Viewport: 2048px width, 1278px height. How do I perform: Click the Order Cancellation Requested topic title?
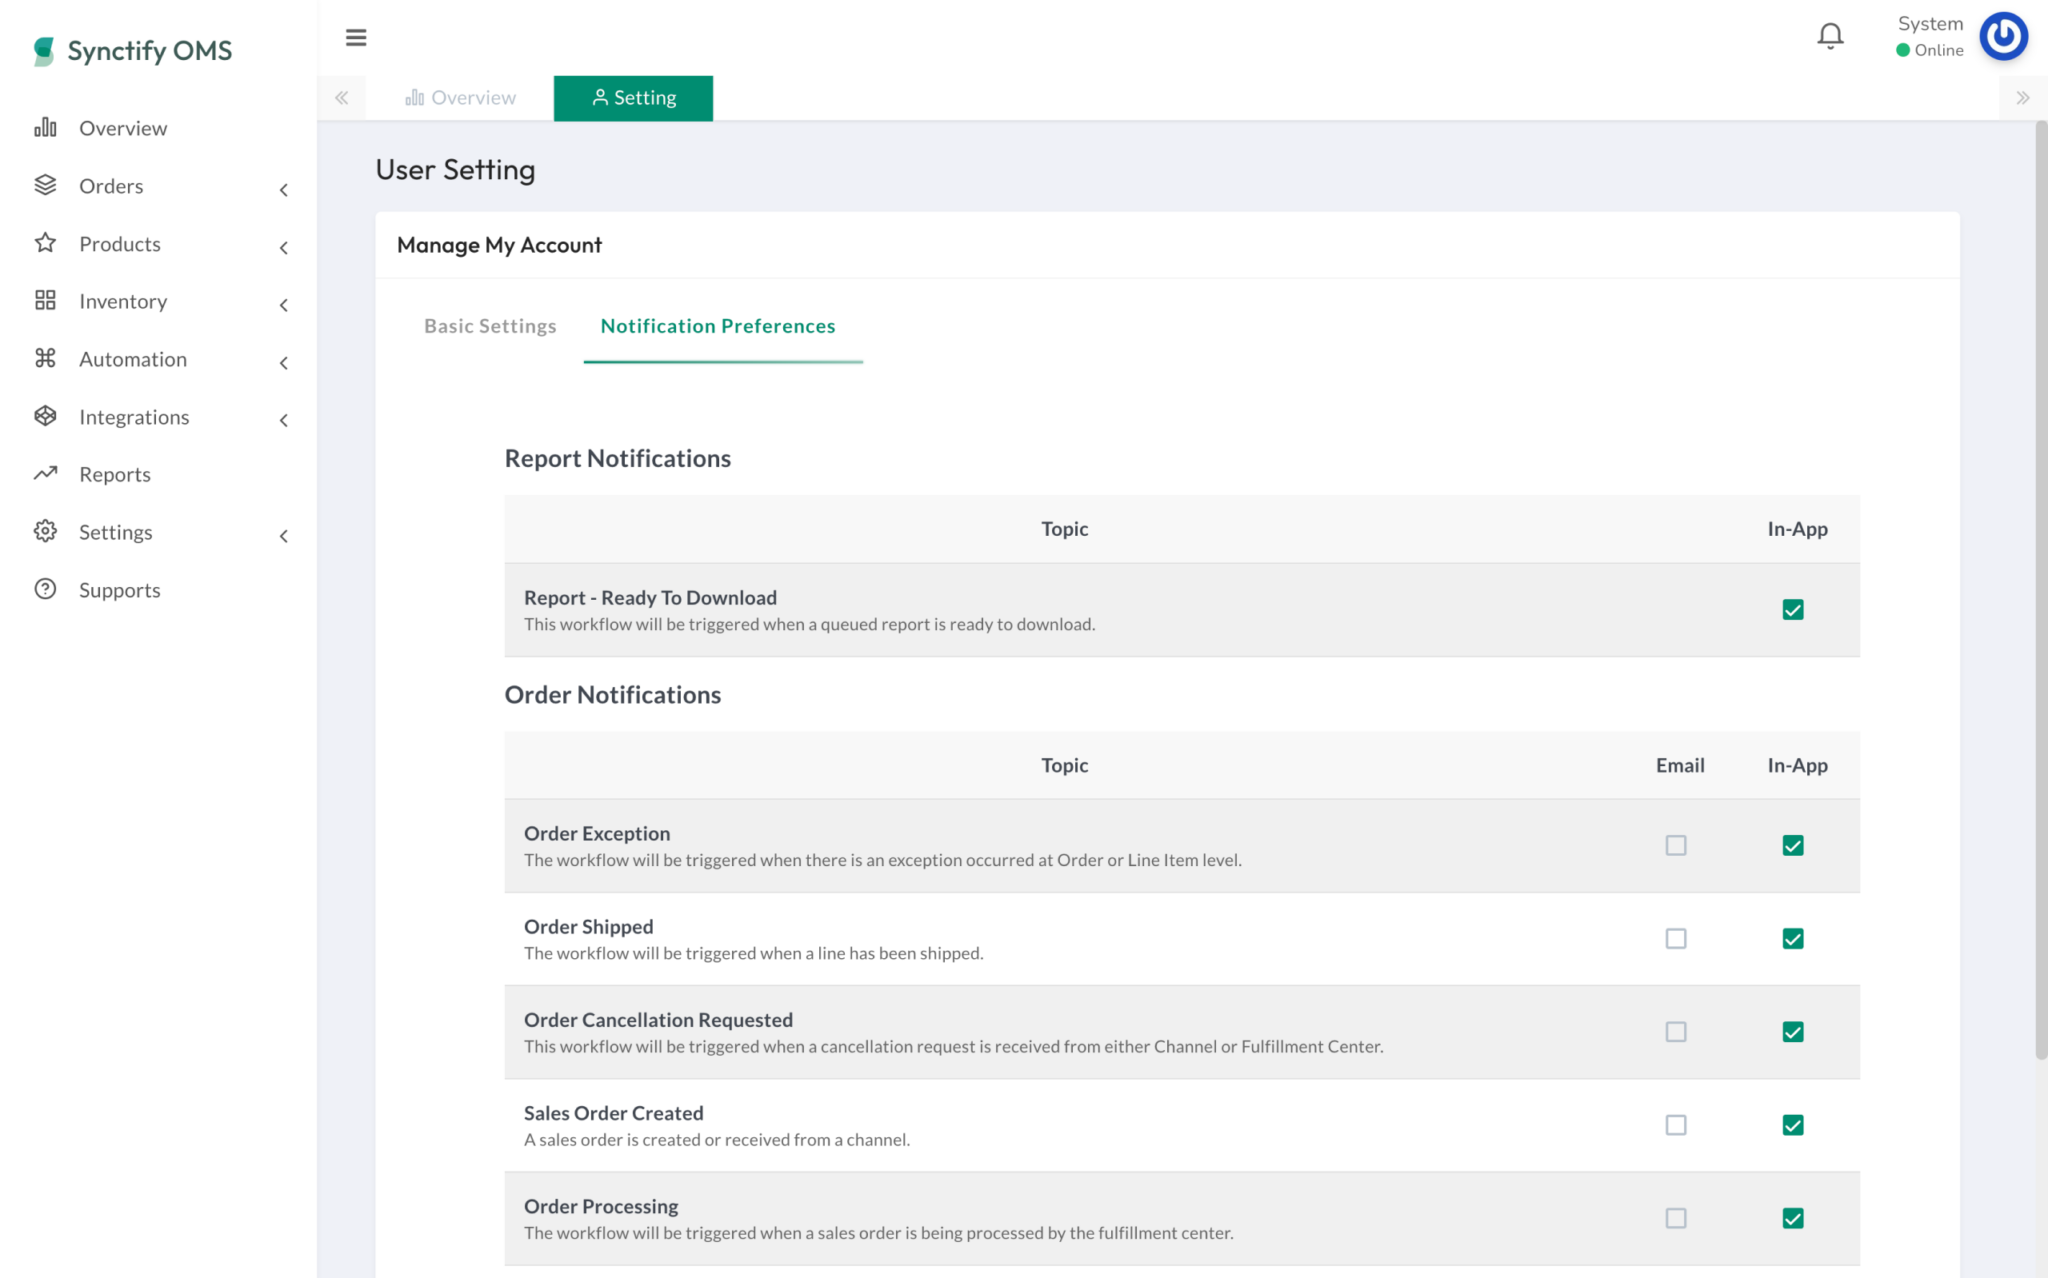658,1020
